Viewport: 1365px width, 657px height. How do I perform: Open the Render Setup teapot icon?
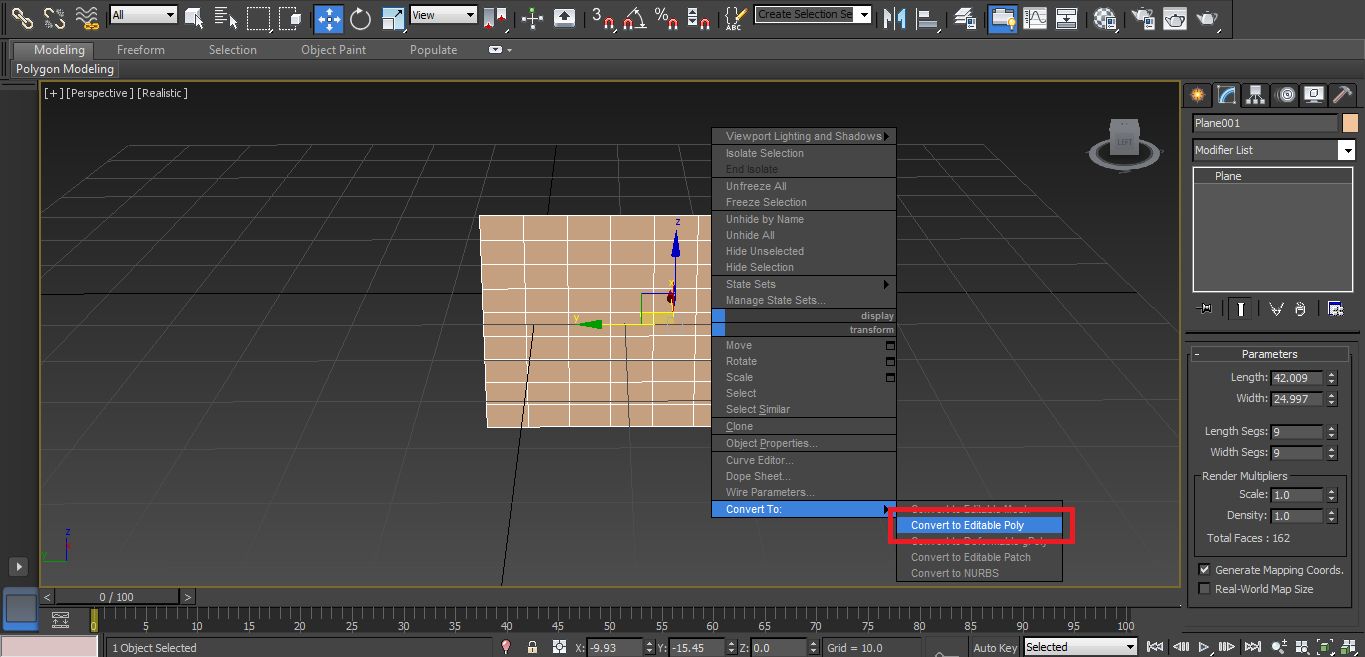click(1143, 17)
